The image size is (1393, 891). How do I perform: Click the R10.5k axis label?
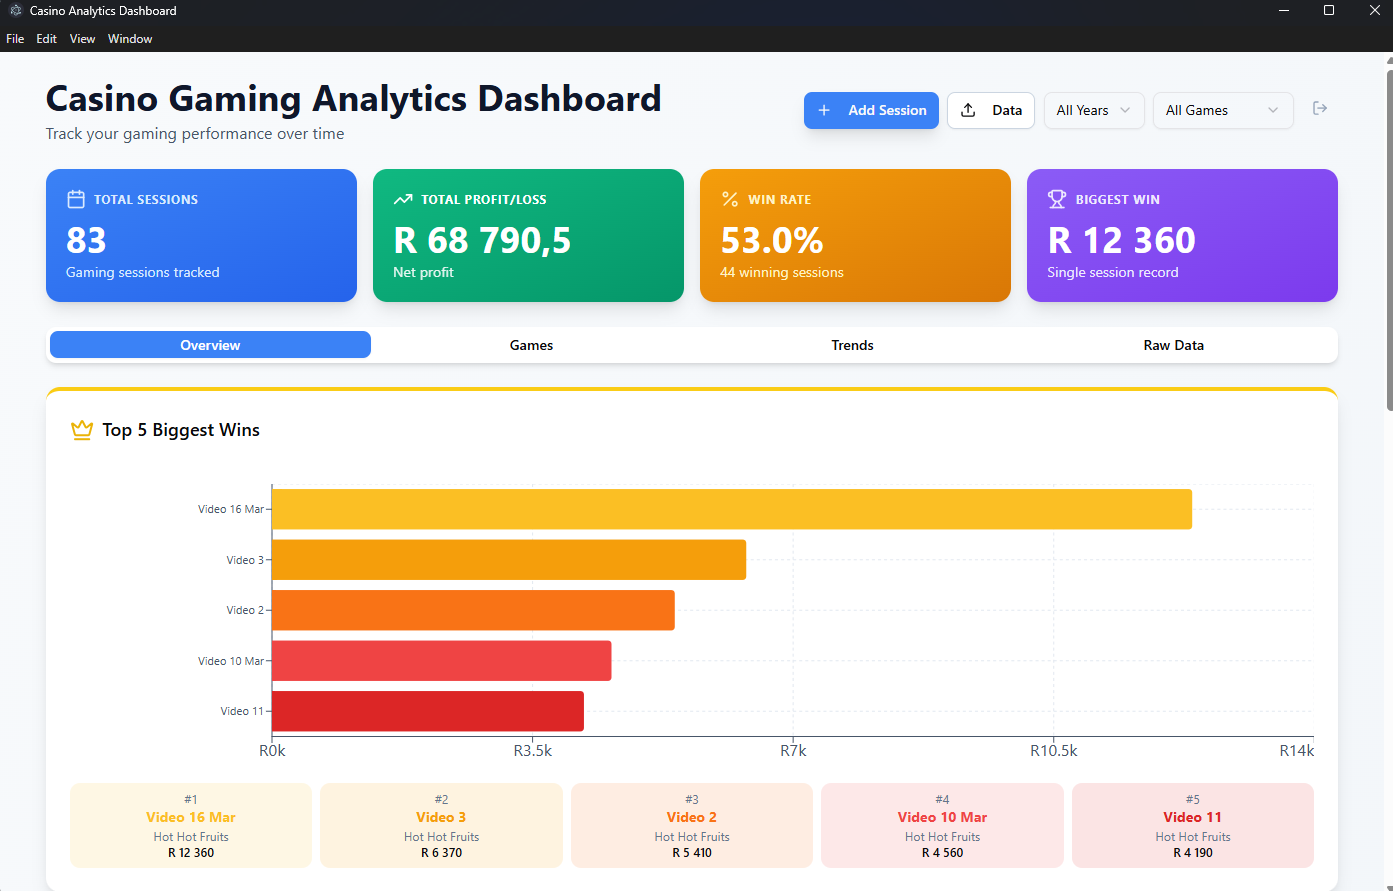point(1054,751)
